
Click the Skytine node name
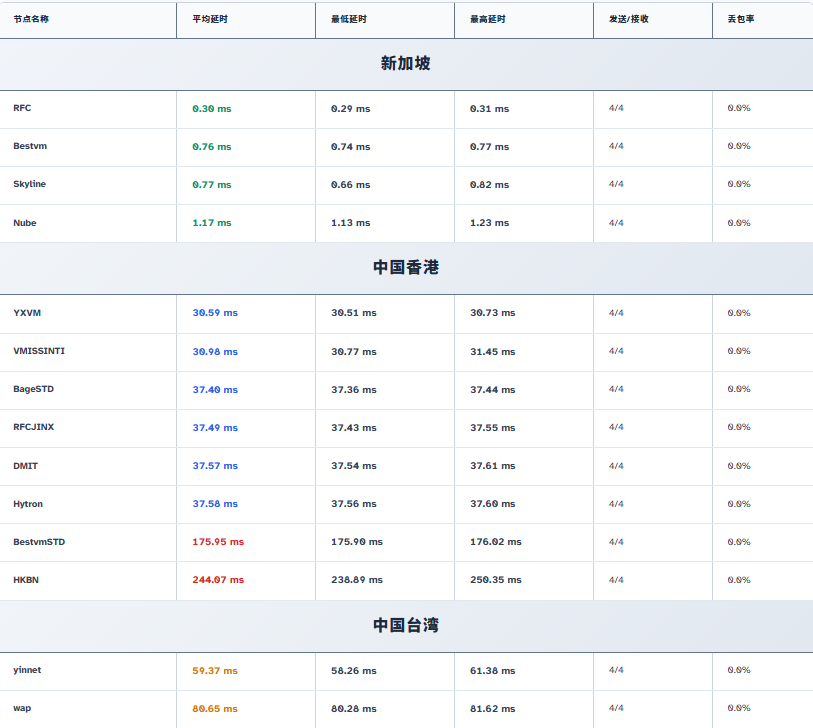(29, 184)
